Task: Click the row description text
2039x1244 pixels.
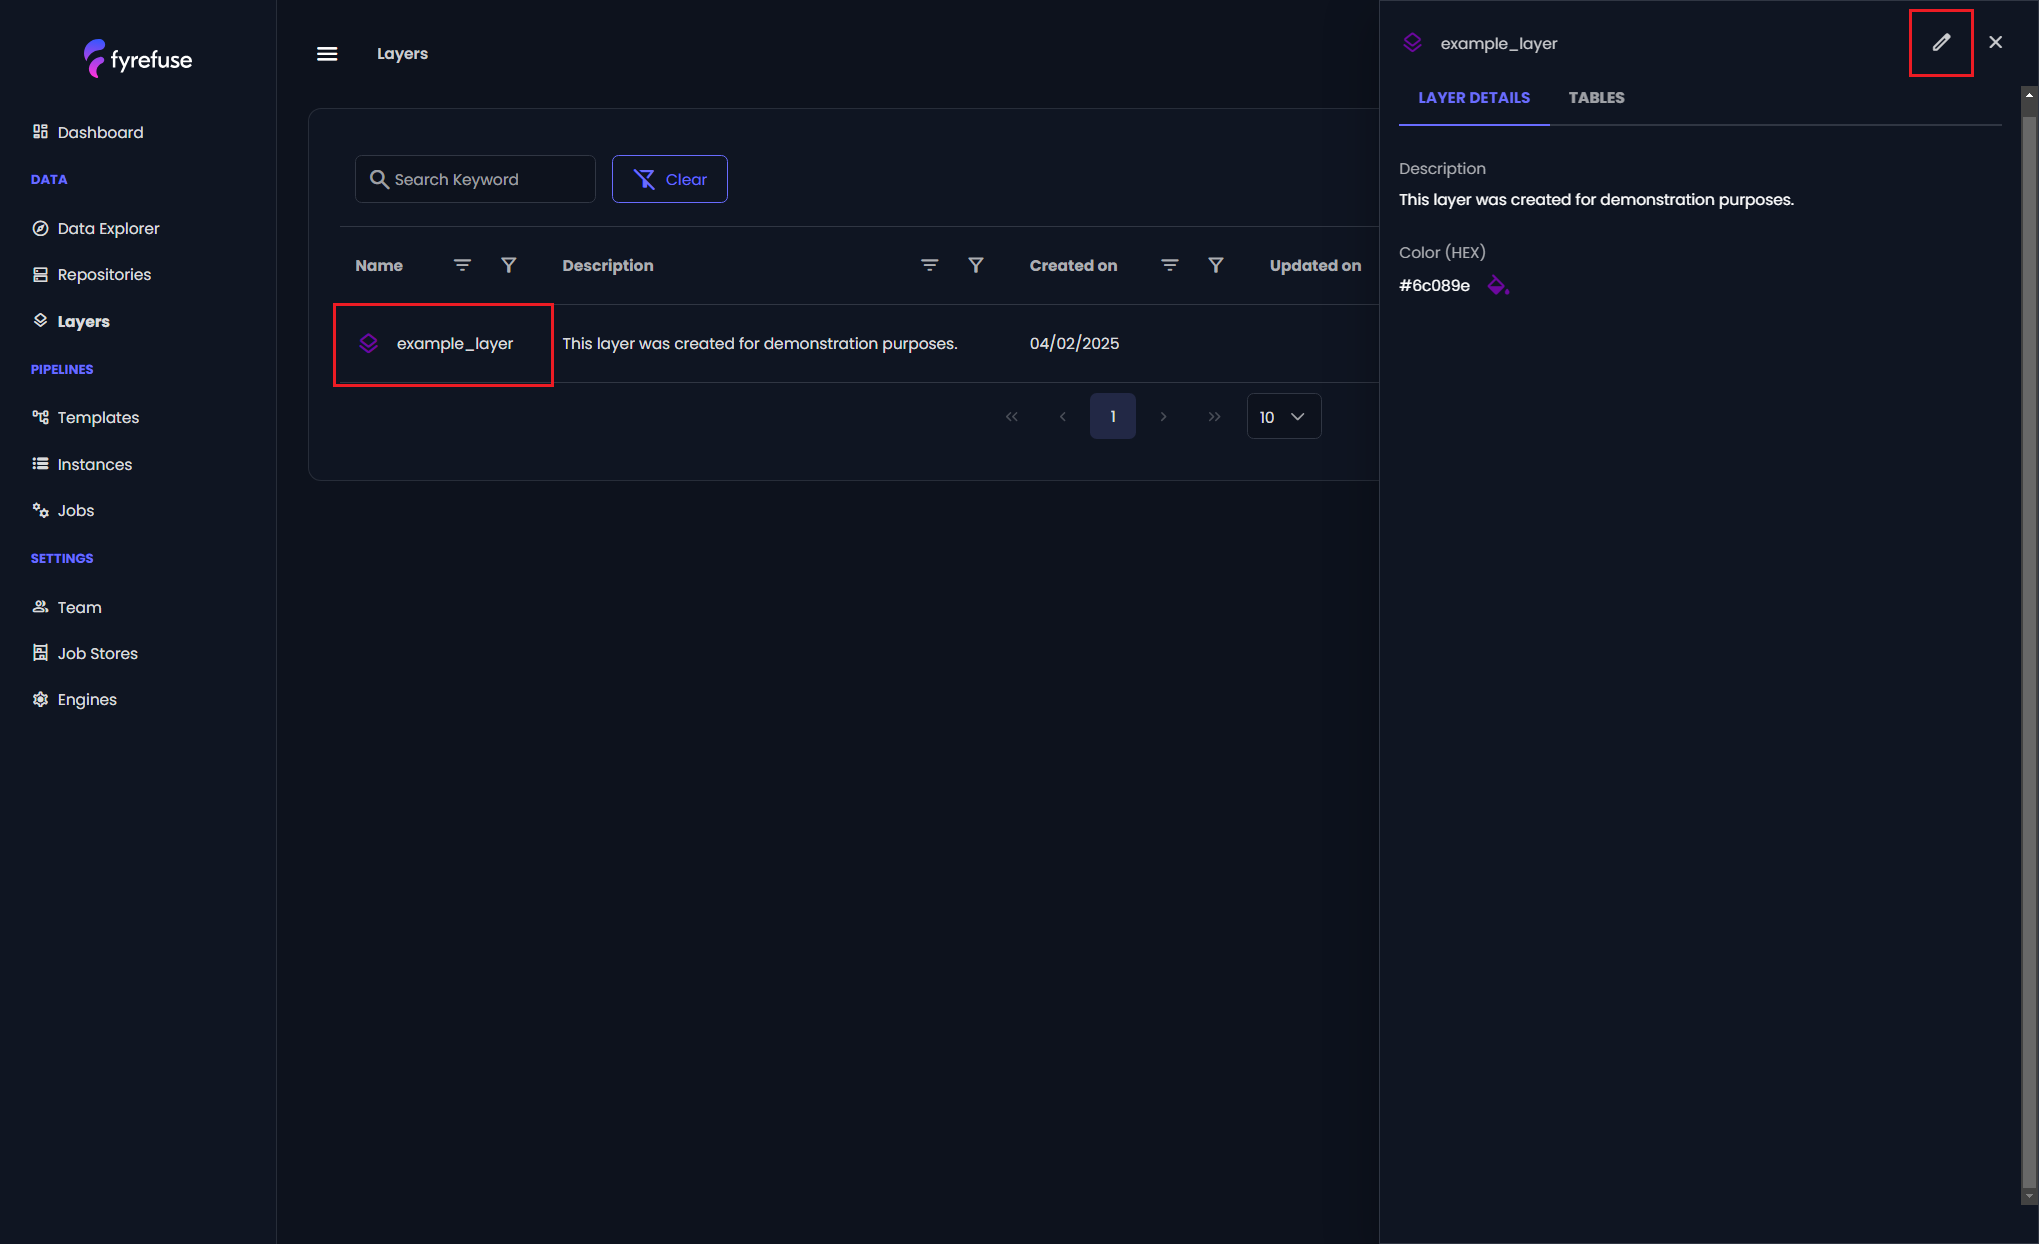Action: tap(759, 343)
